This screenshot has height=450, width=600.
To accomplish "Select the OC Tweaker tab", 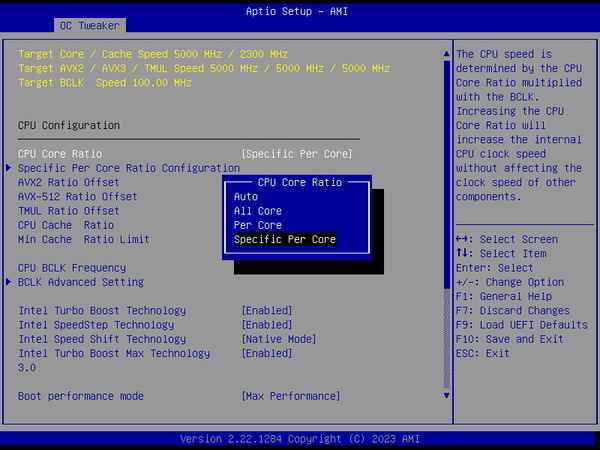I will (90, 26).
